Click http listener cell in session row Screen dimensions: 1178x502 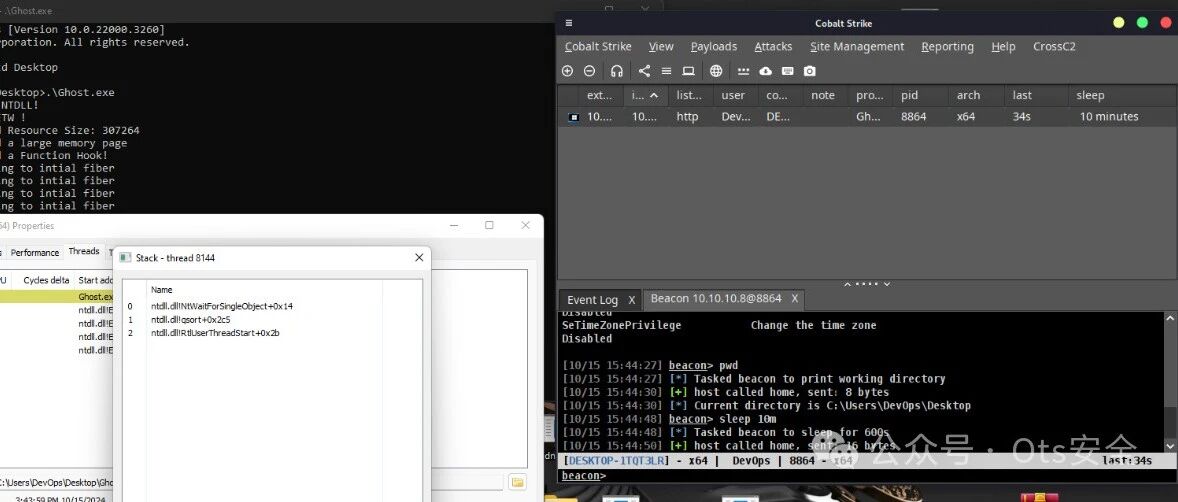[x=687, y=116]
